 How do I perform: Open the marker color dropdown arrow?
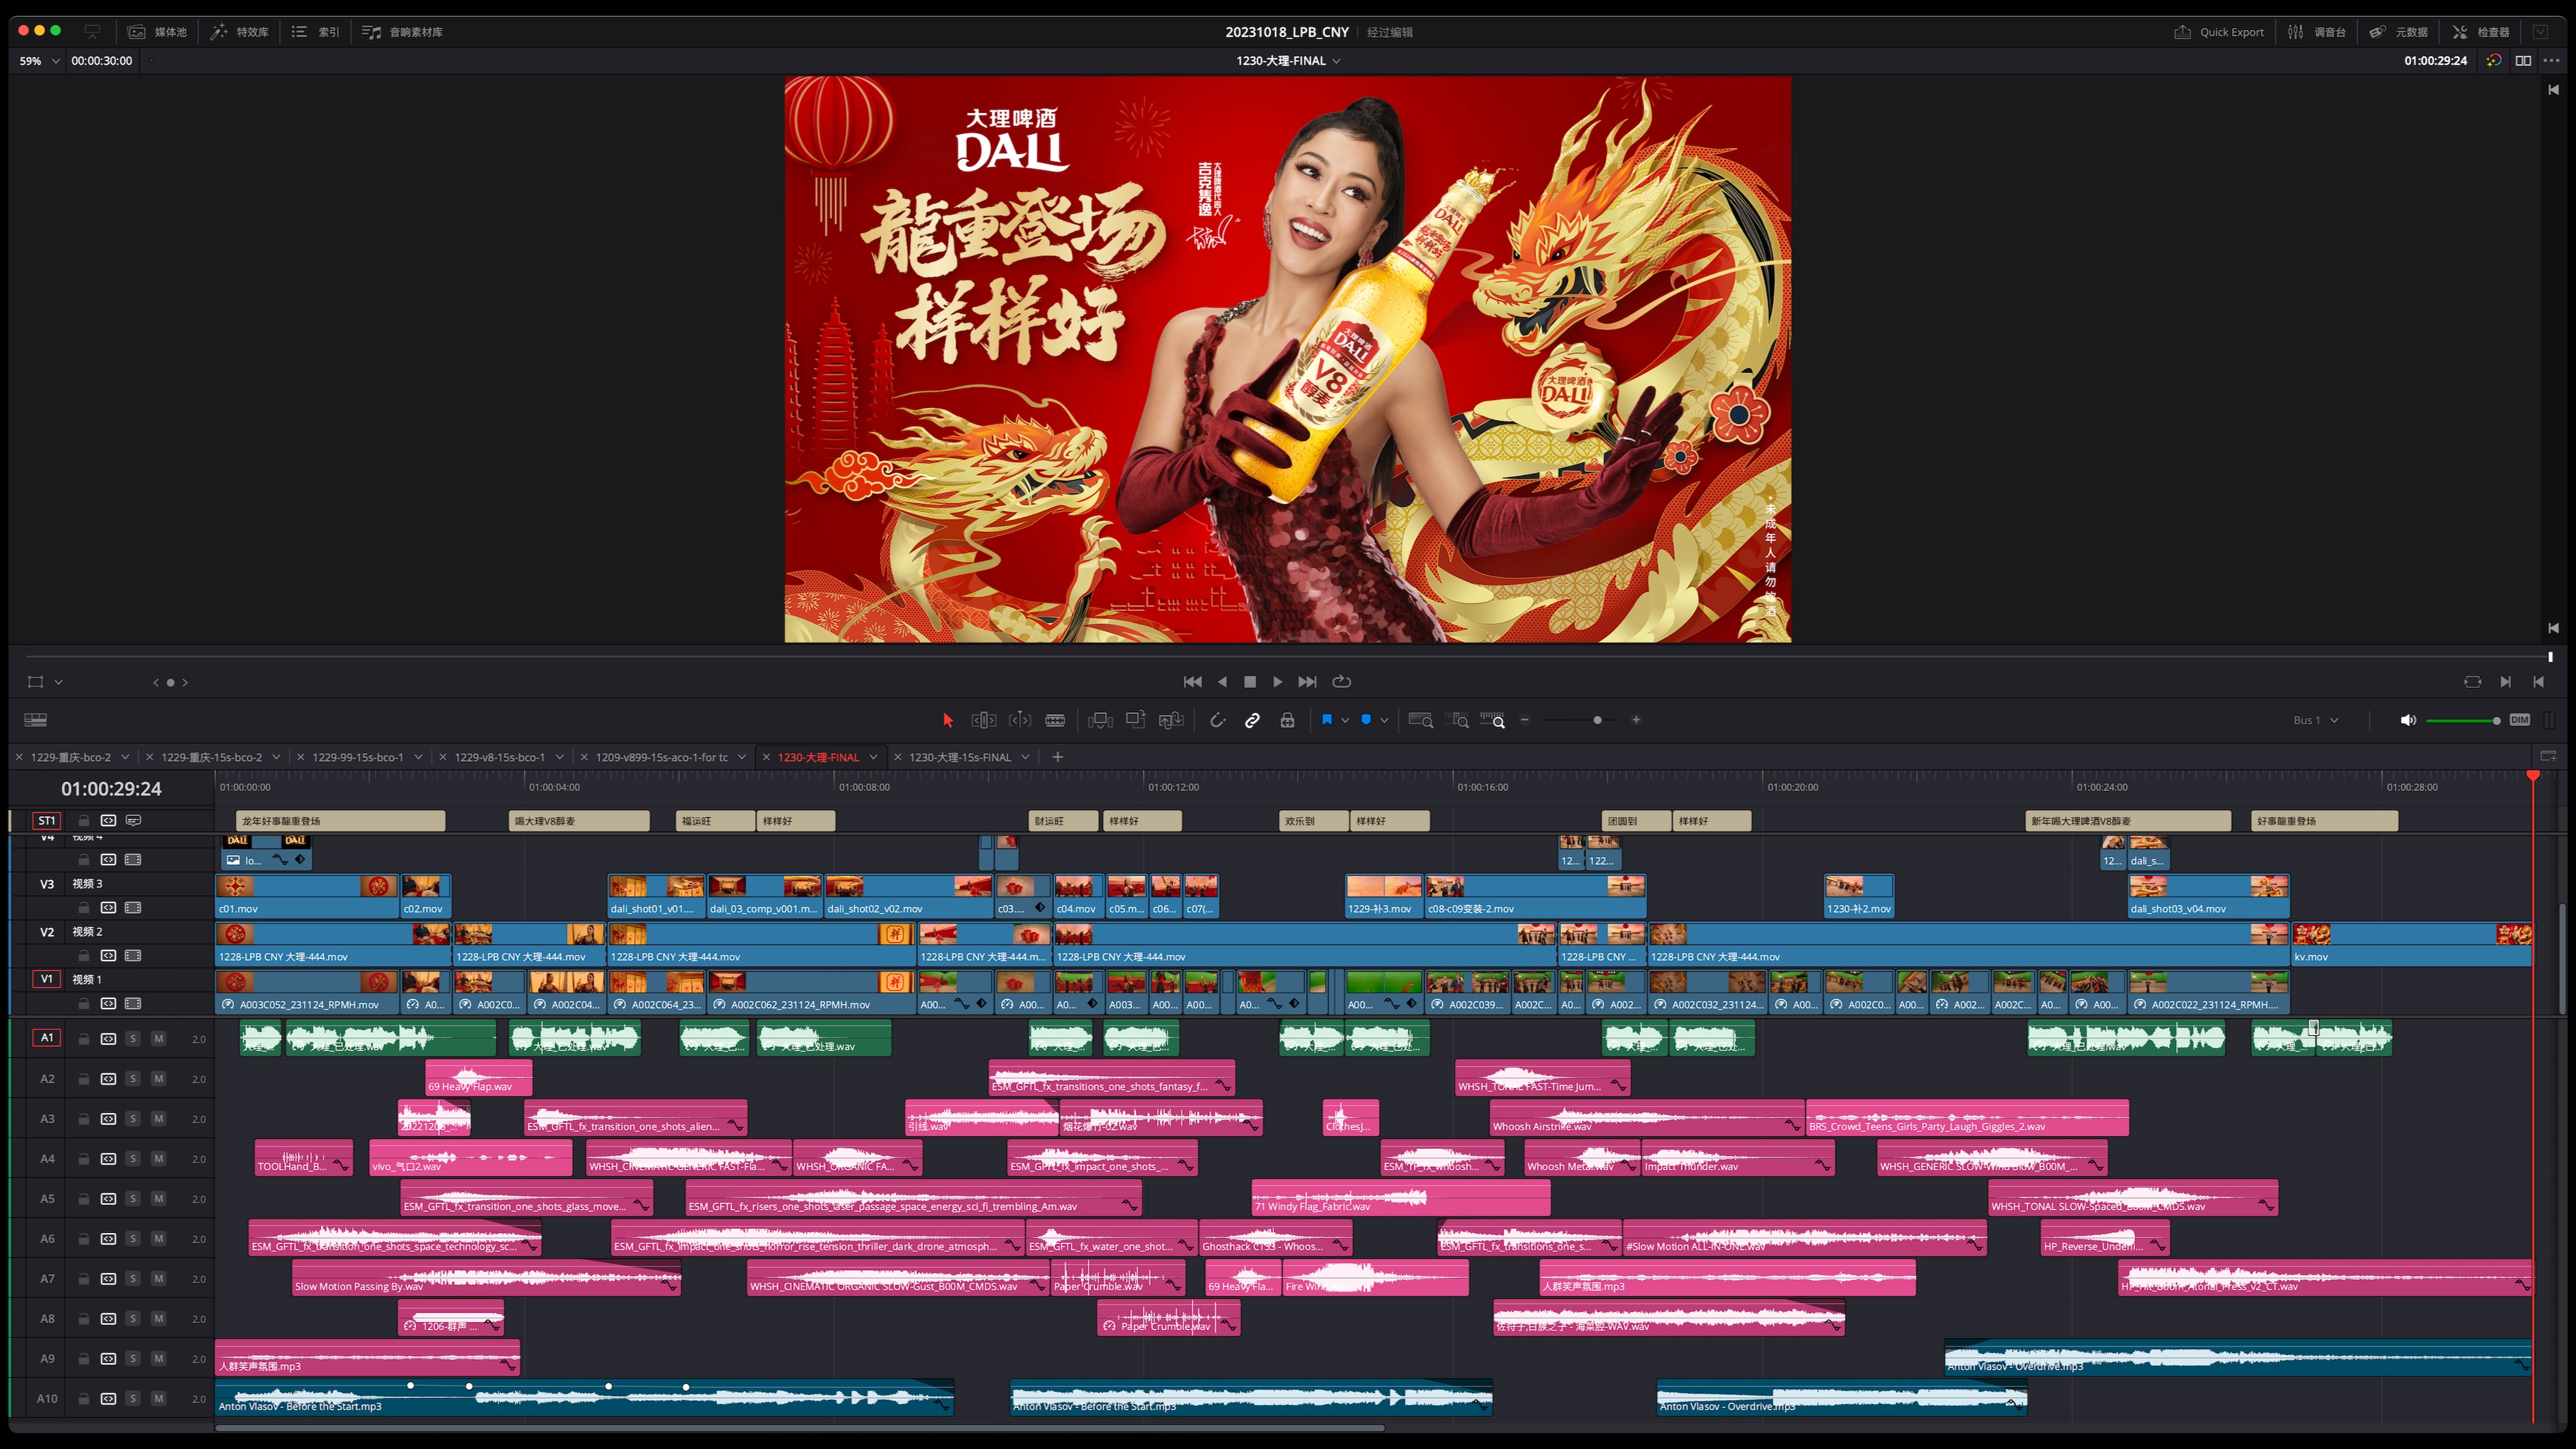tap(1384, 720)
